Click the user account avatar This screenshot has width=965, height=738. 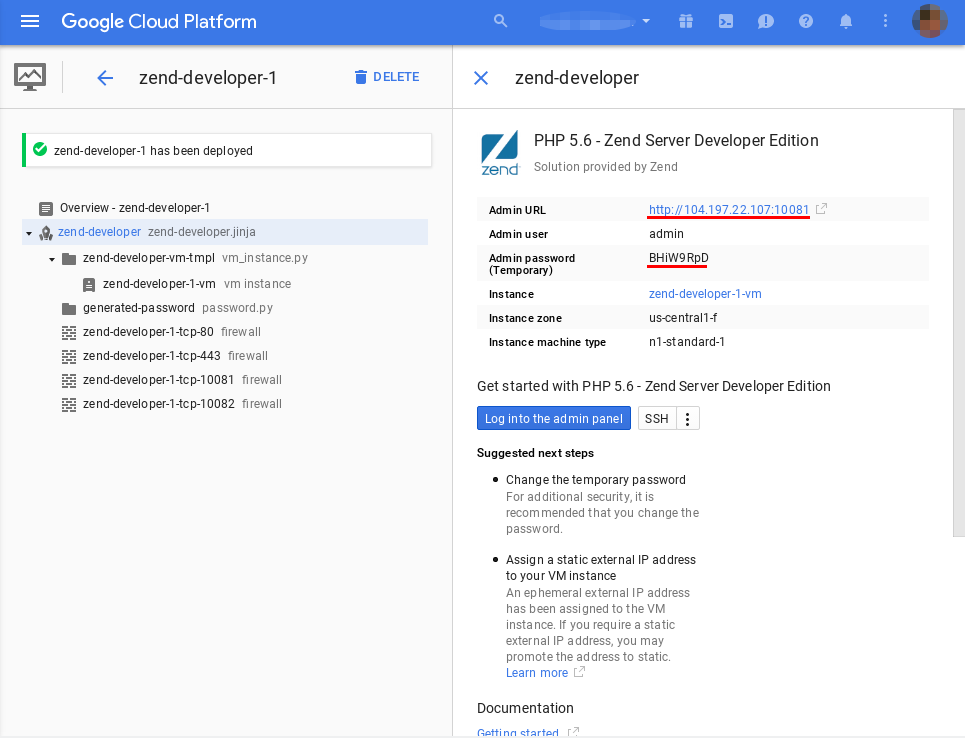tap(929, 22)
